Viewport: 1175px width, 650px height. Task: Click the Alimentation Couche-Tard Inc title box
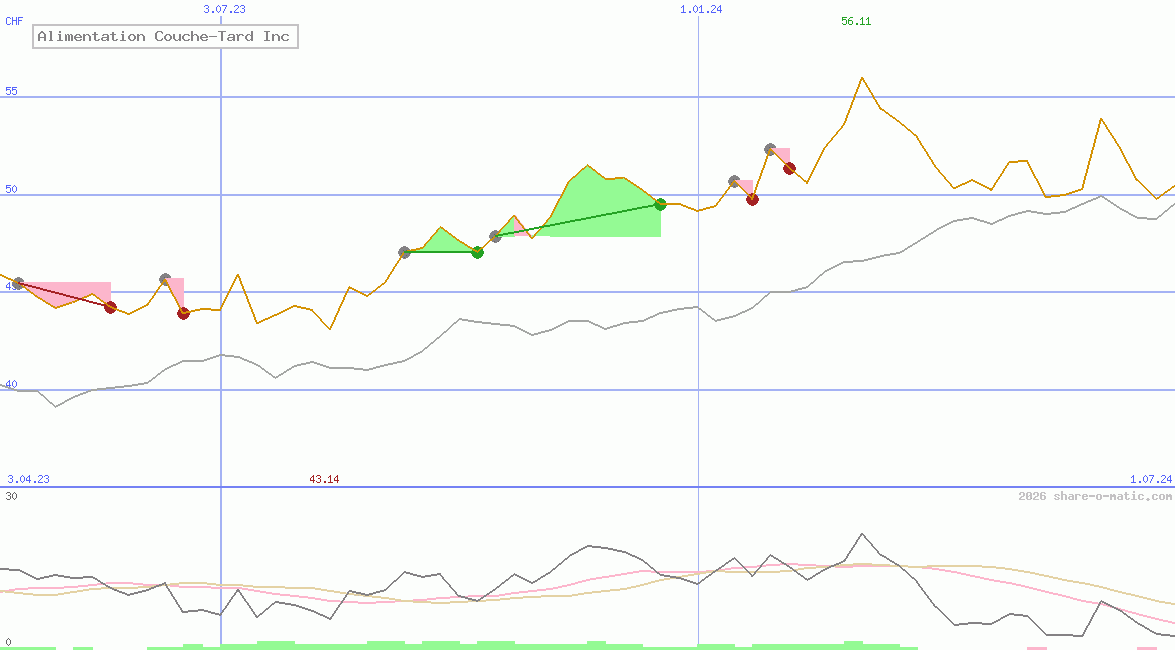coord(165,37)
